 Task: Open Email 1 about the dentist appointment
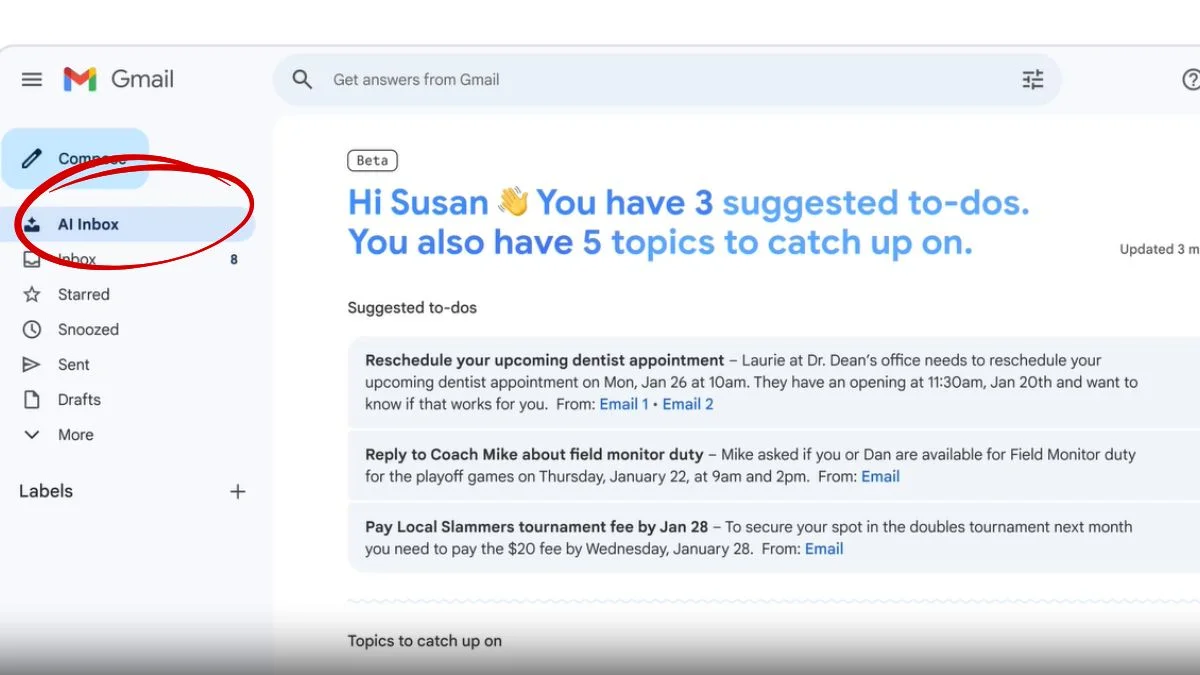coord(624,404)
